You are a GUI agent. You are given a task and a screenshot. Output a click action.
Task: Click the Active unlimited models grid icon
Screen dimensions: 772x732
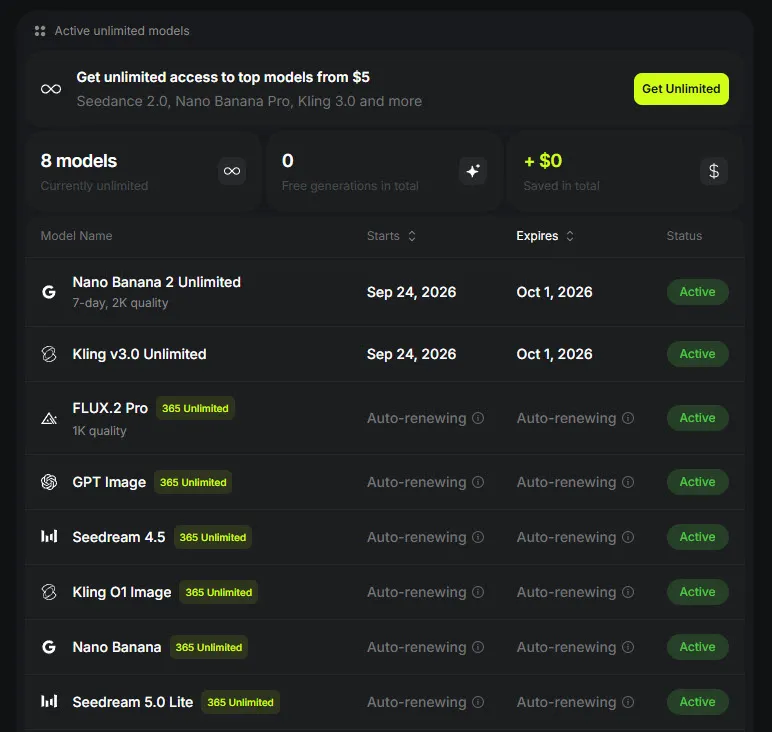(40, 31)
